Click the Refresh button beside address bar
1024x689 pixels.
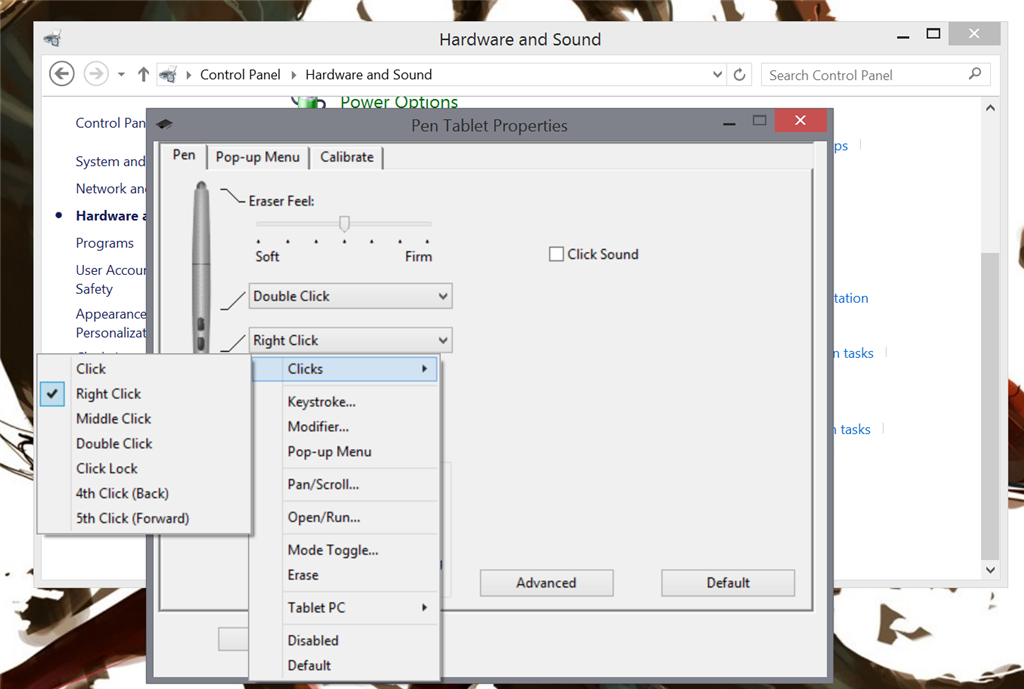[739, 74]
